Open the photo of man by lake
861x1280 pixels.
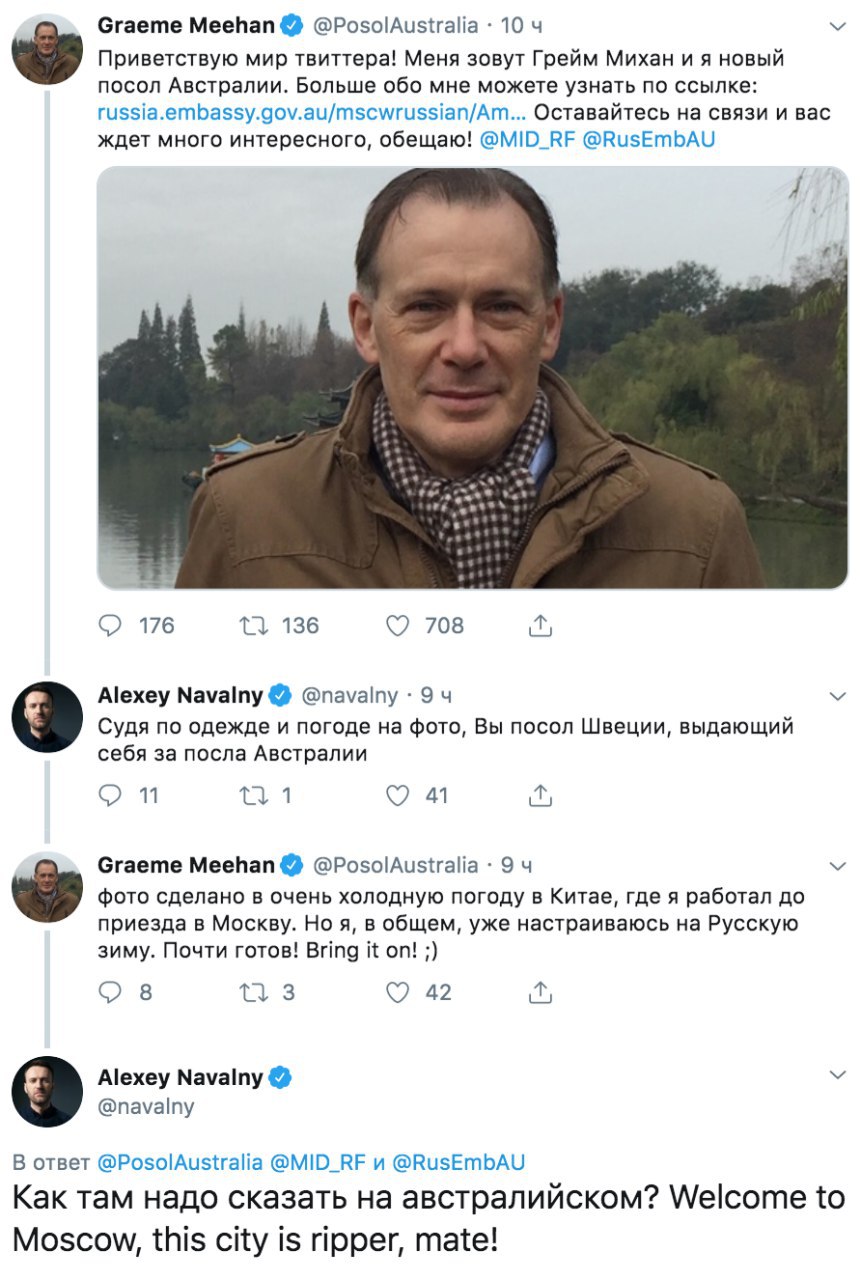click(472, 377)
